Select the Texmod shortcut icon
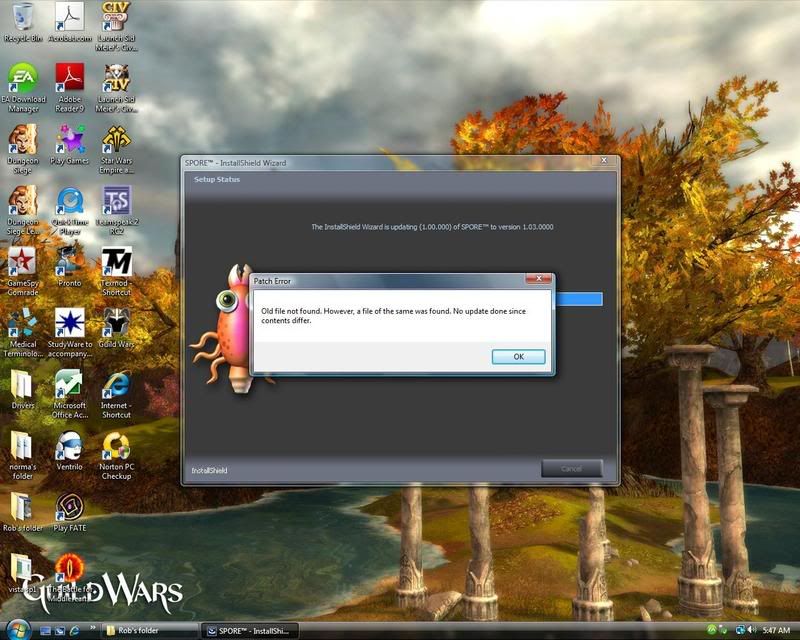The height and width of the screenshot is (640, 800). 116,272
